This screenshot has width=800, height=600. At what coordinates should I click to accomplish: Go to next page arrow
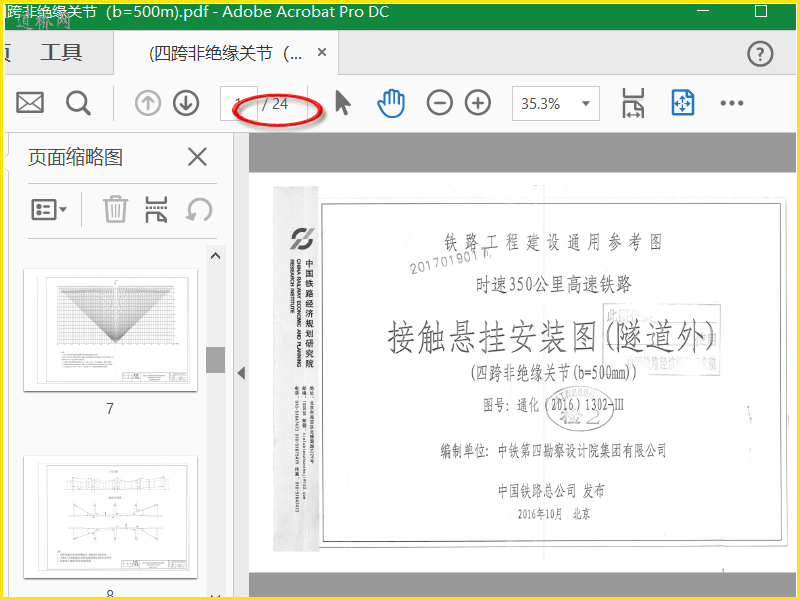point(186,104)
